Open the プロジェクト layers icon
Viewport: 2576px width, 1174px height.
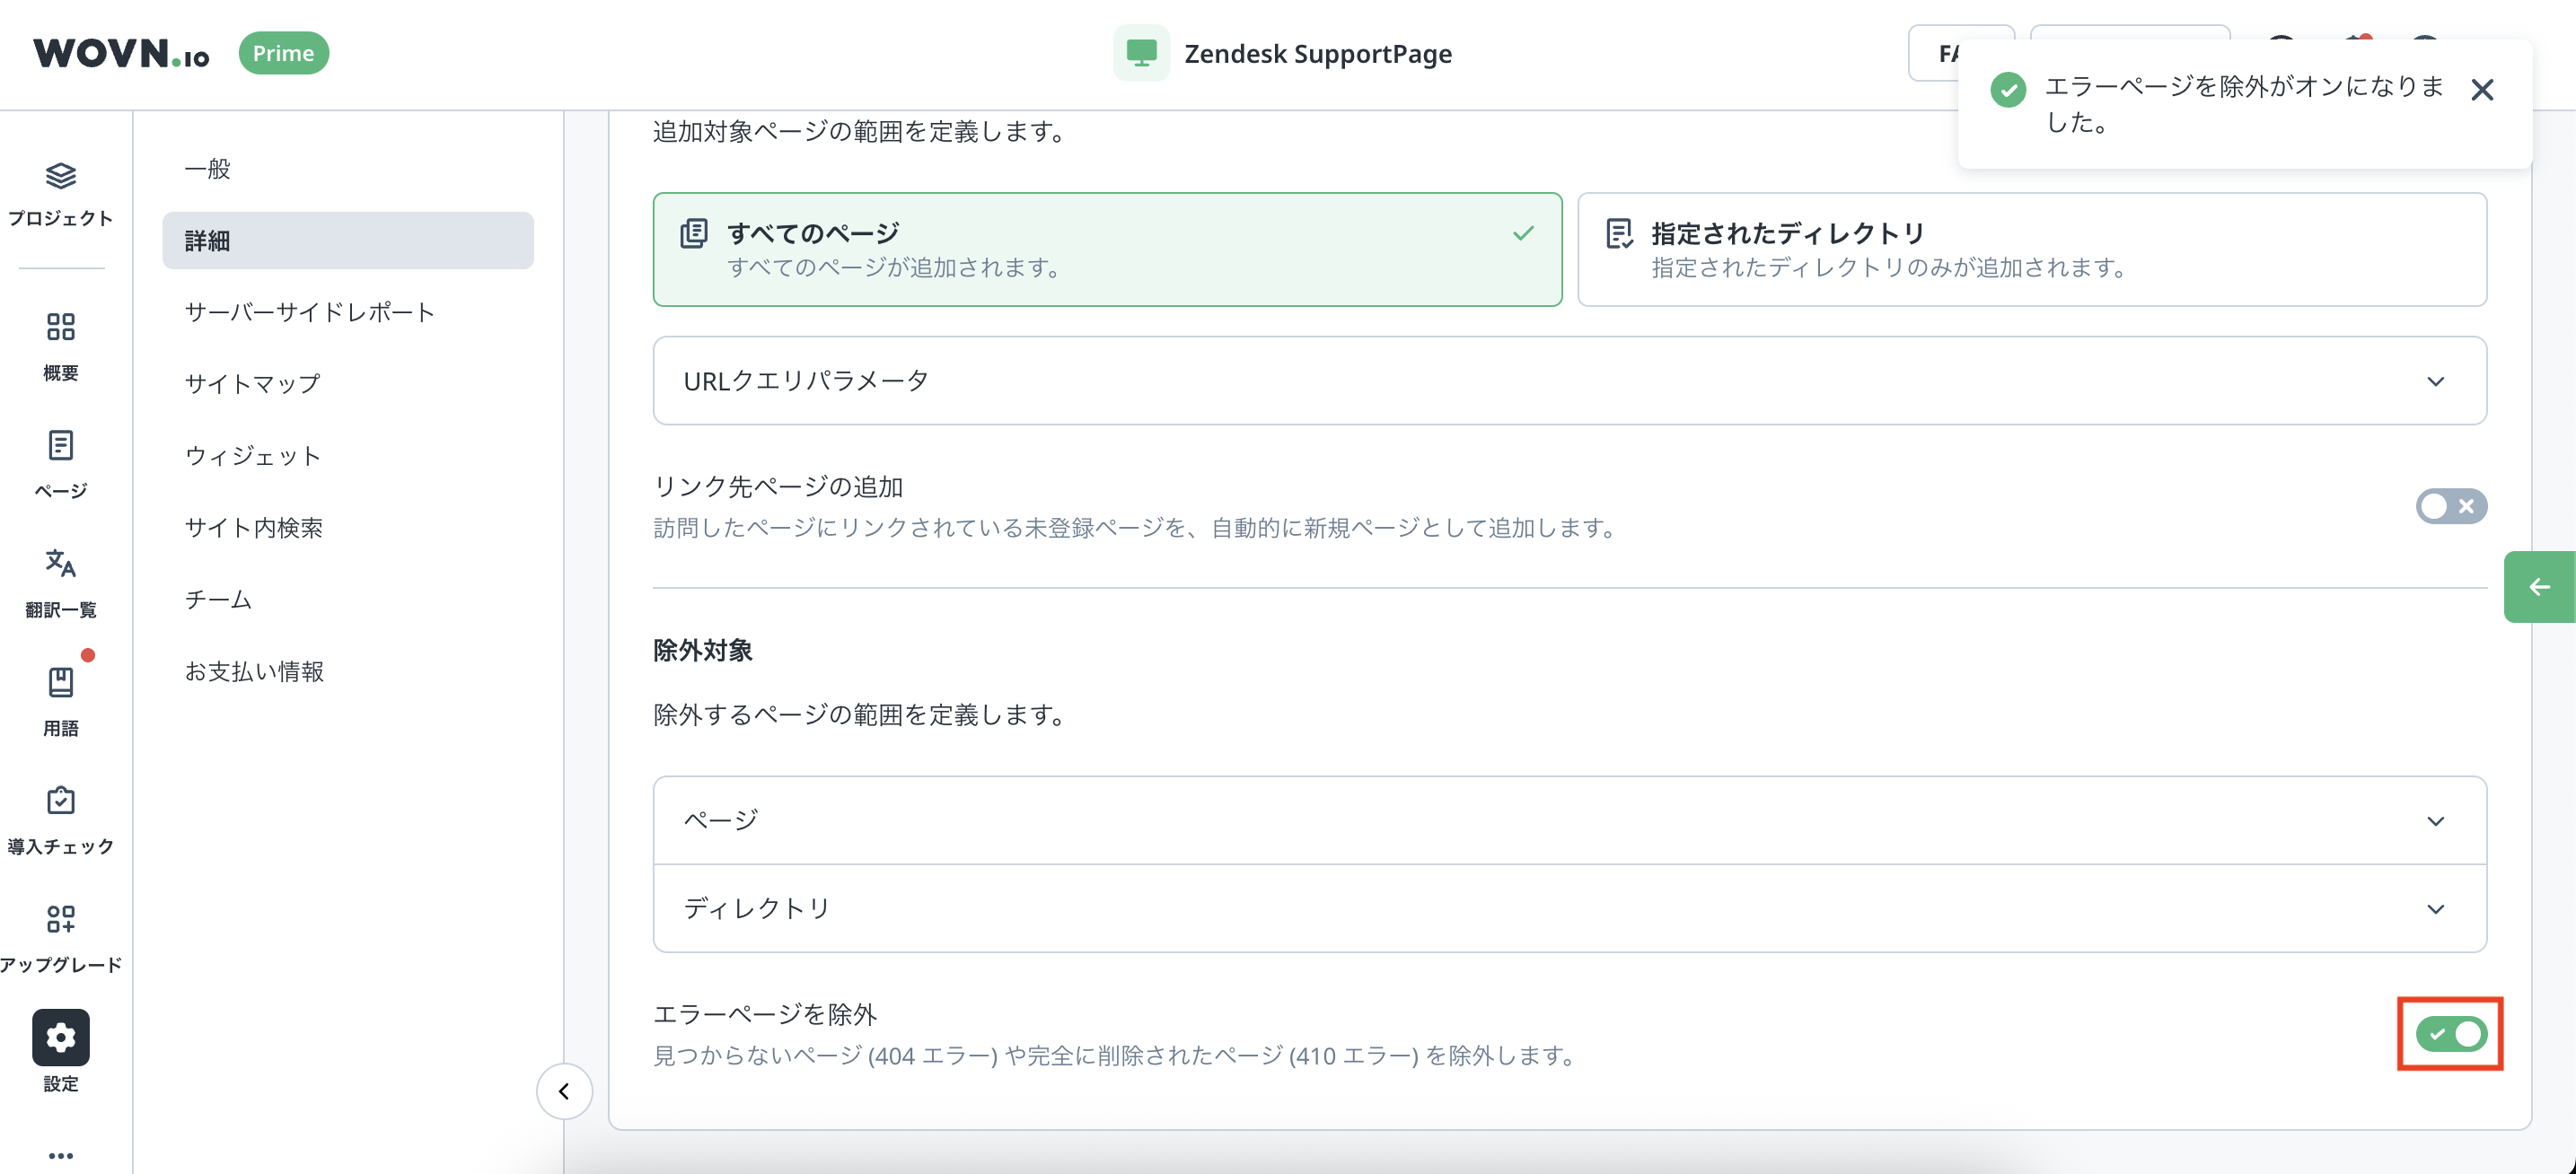point(60,178)
